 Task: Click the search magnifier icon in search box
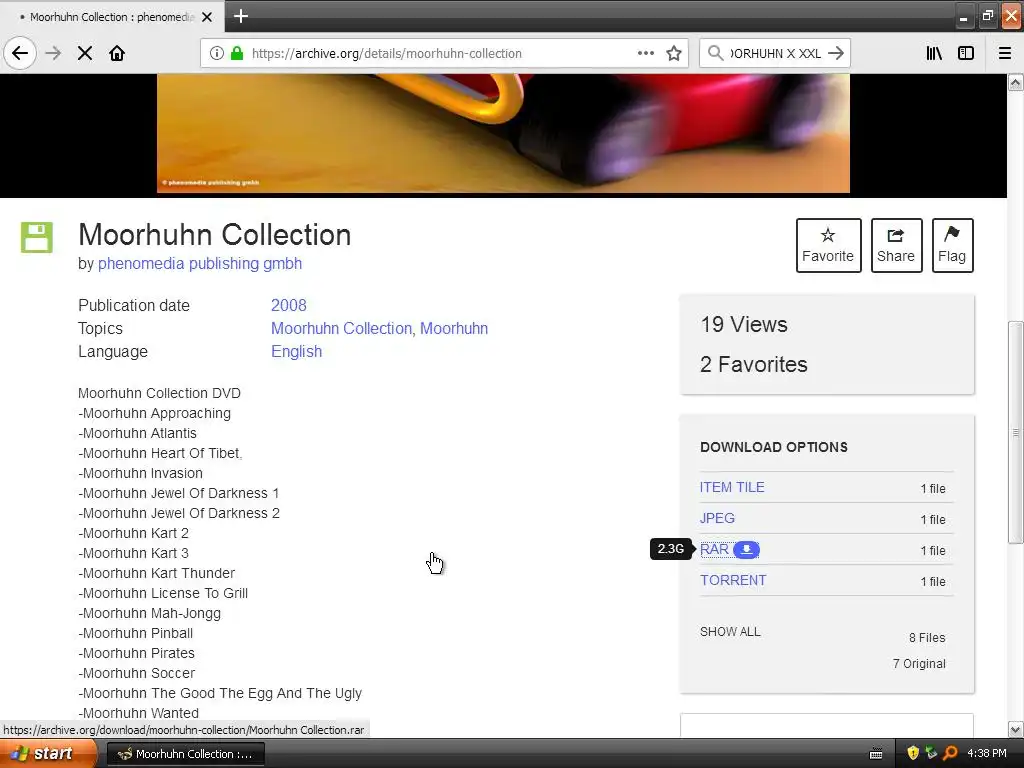pyautogui.click(x=716, y=53)
